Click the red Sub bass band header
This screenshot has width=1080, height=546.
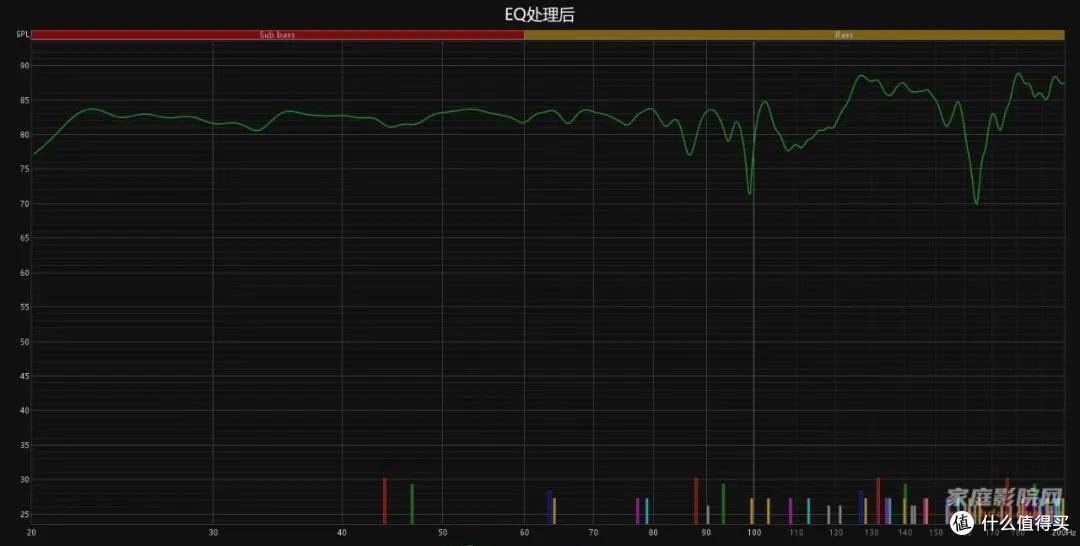[x=277, y=34]
